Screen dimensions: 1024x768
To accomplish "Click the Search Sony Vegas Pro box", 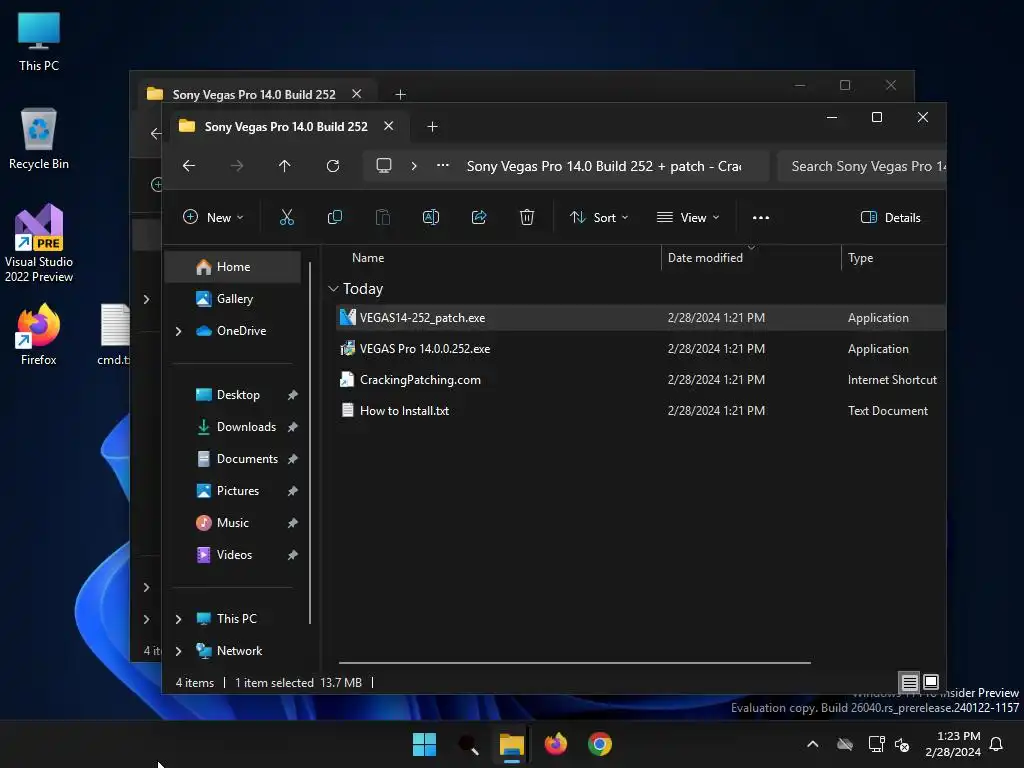I will (x=862, y=166).
